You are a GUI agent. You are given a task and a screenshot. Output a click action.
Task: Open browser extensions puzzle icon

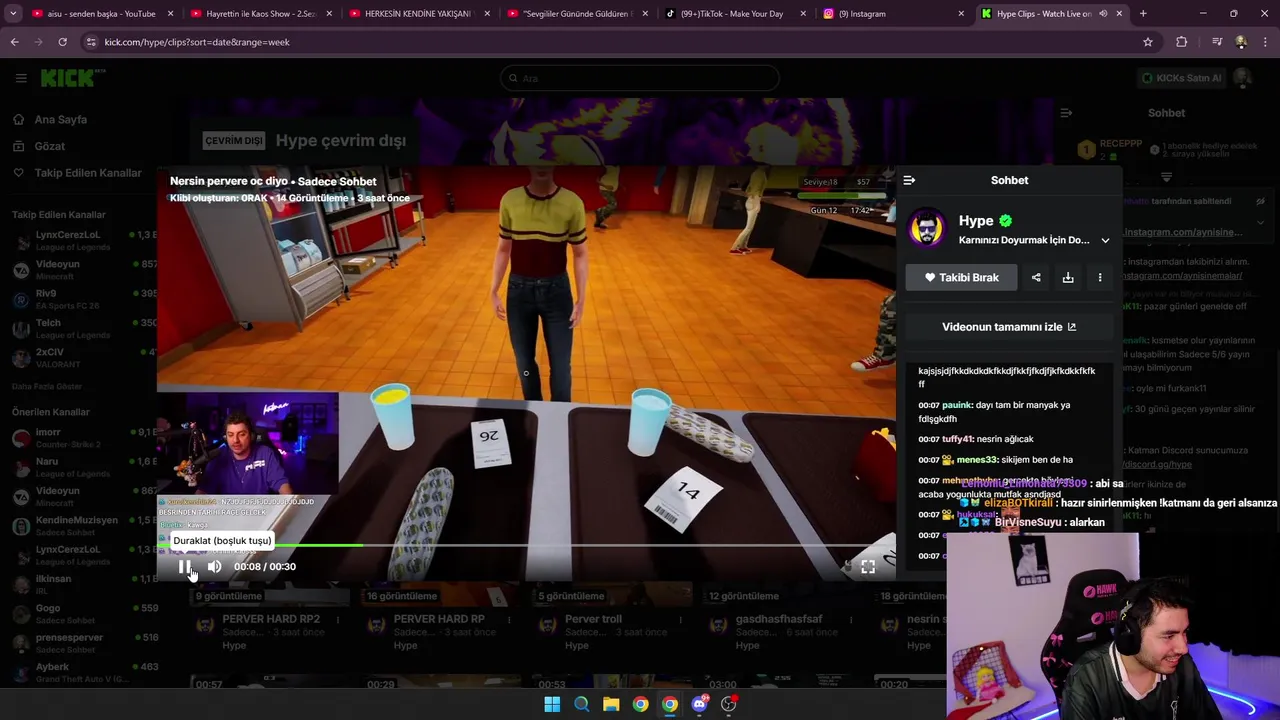[1182, 42]
